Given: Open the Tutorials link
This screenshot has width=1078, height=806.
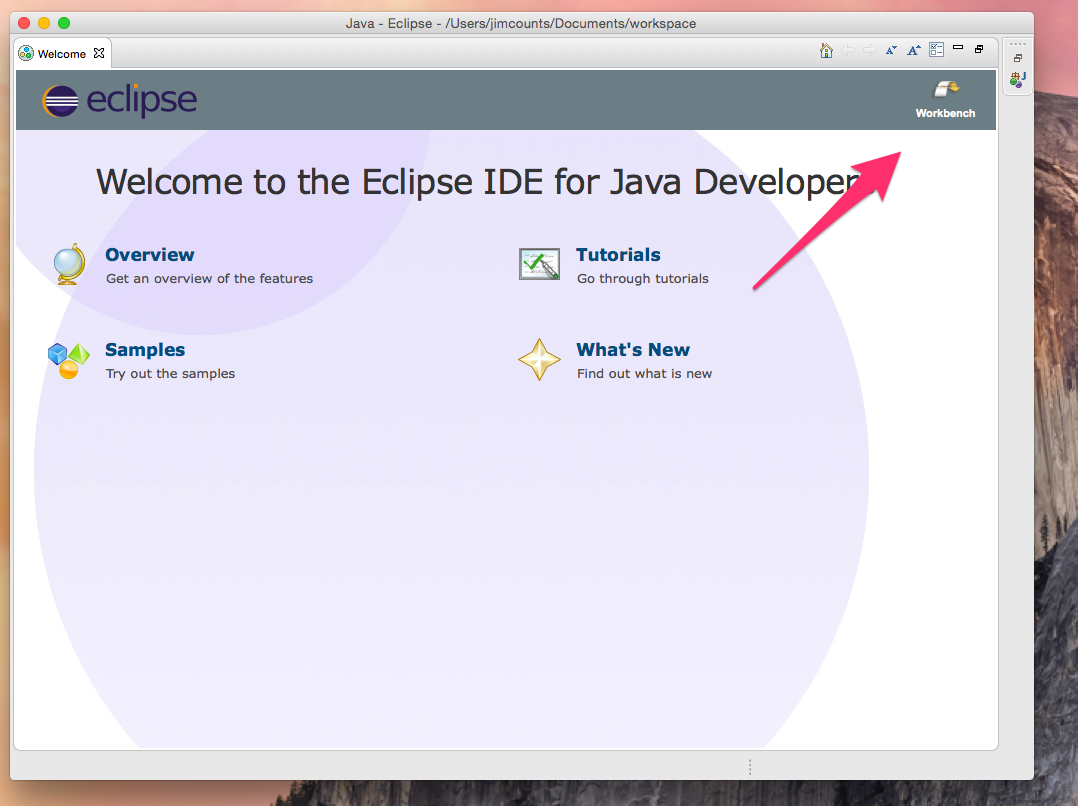Looking at the screenshot, I should click(618, 255).
